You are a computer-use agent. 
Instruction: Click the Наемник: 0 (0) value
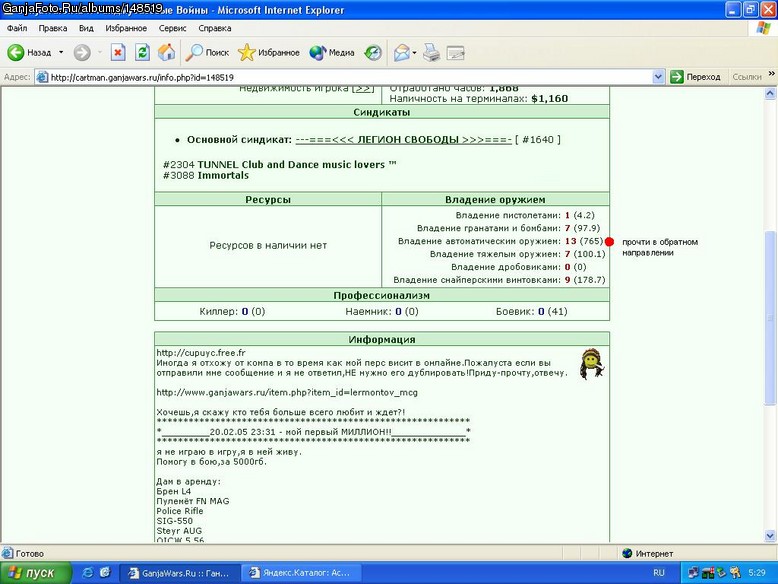pos(382,312)
